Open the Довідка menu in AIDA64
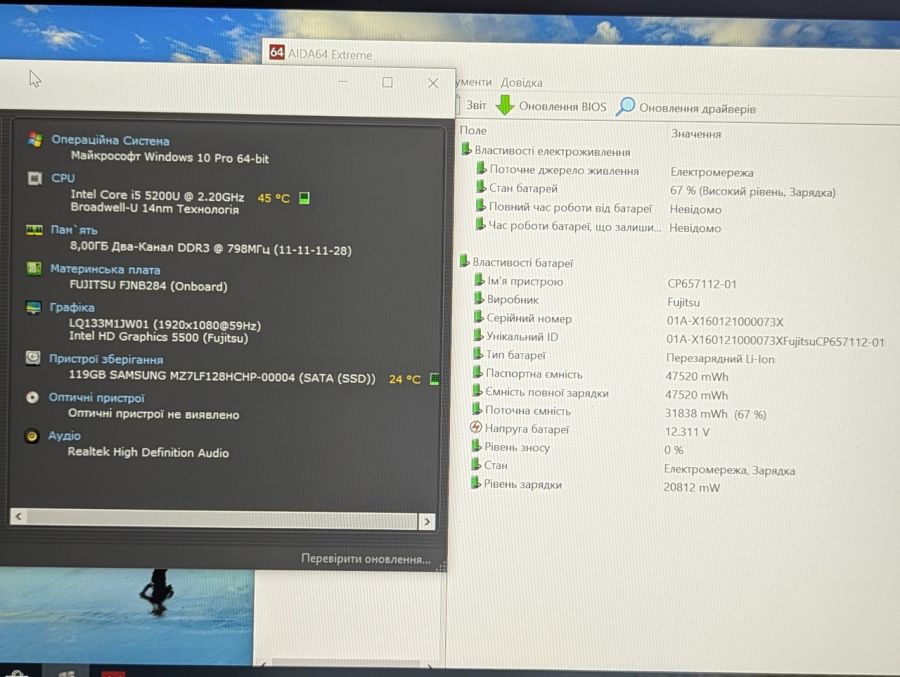 click(521, 82)
